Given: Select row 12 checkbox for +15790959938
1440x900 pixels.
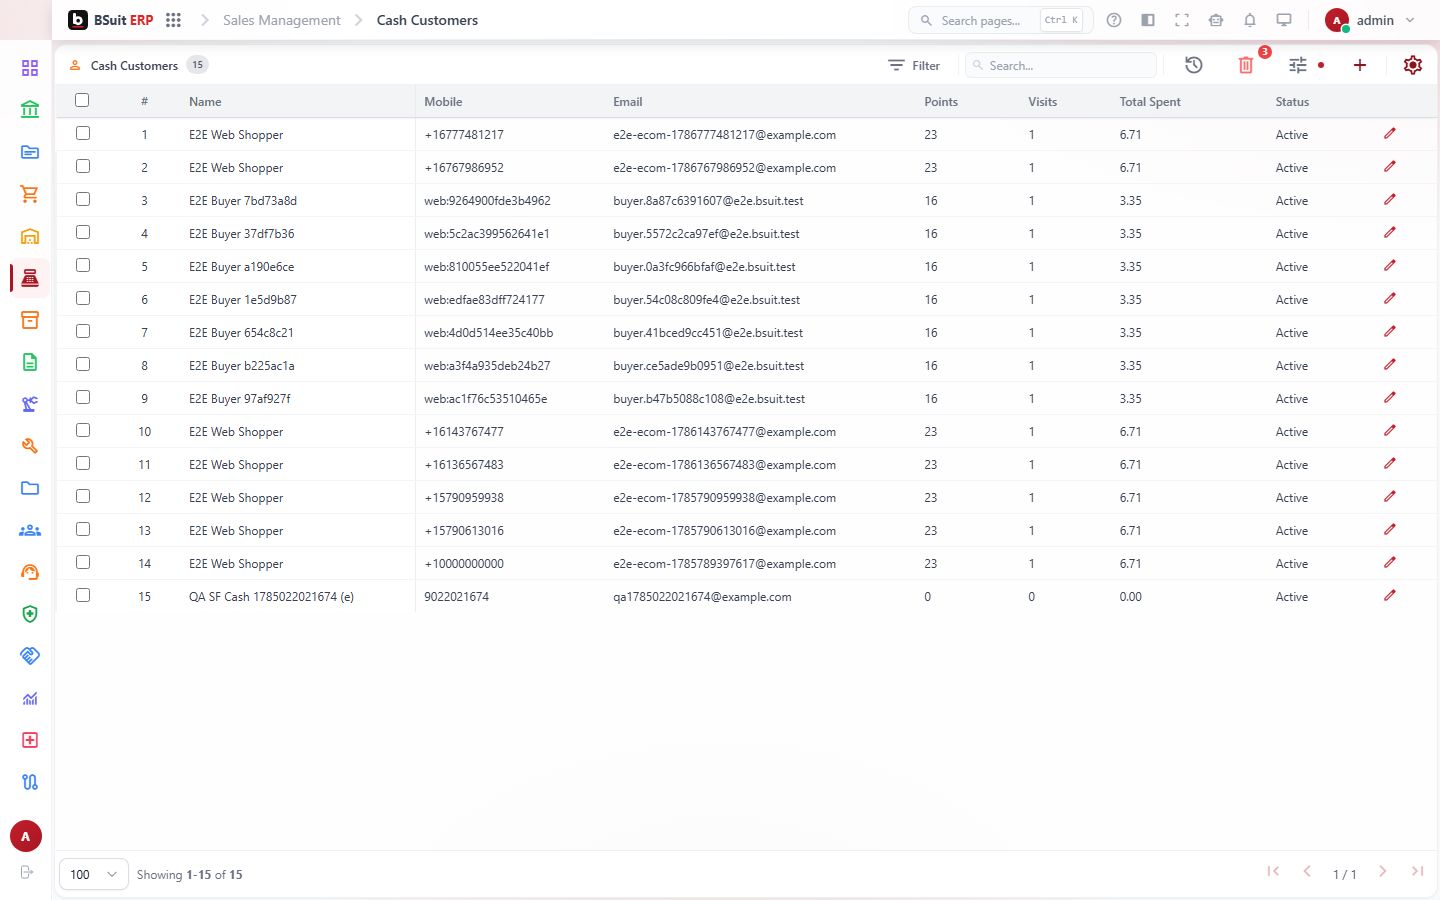Looking at the screenshot, I should [83, 496].
